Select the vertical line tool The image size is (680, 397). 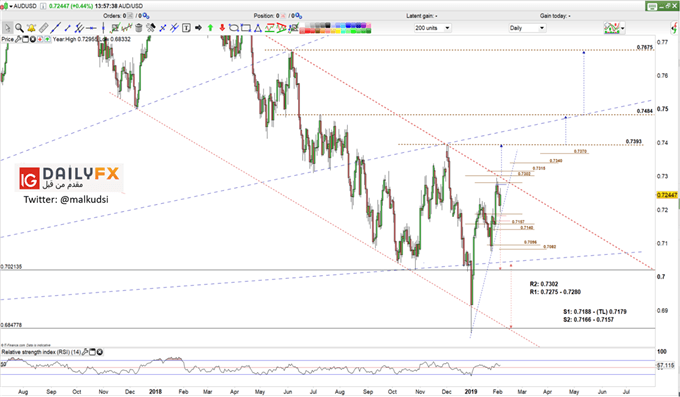[x=103, y=28]
